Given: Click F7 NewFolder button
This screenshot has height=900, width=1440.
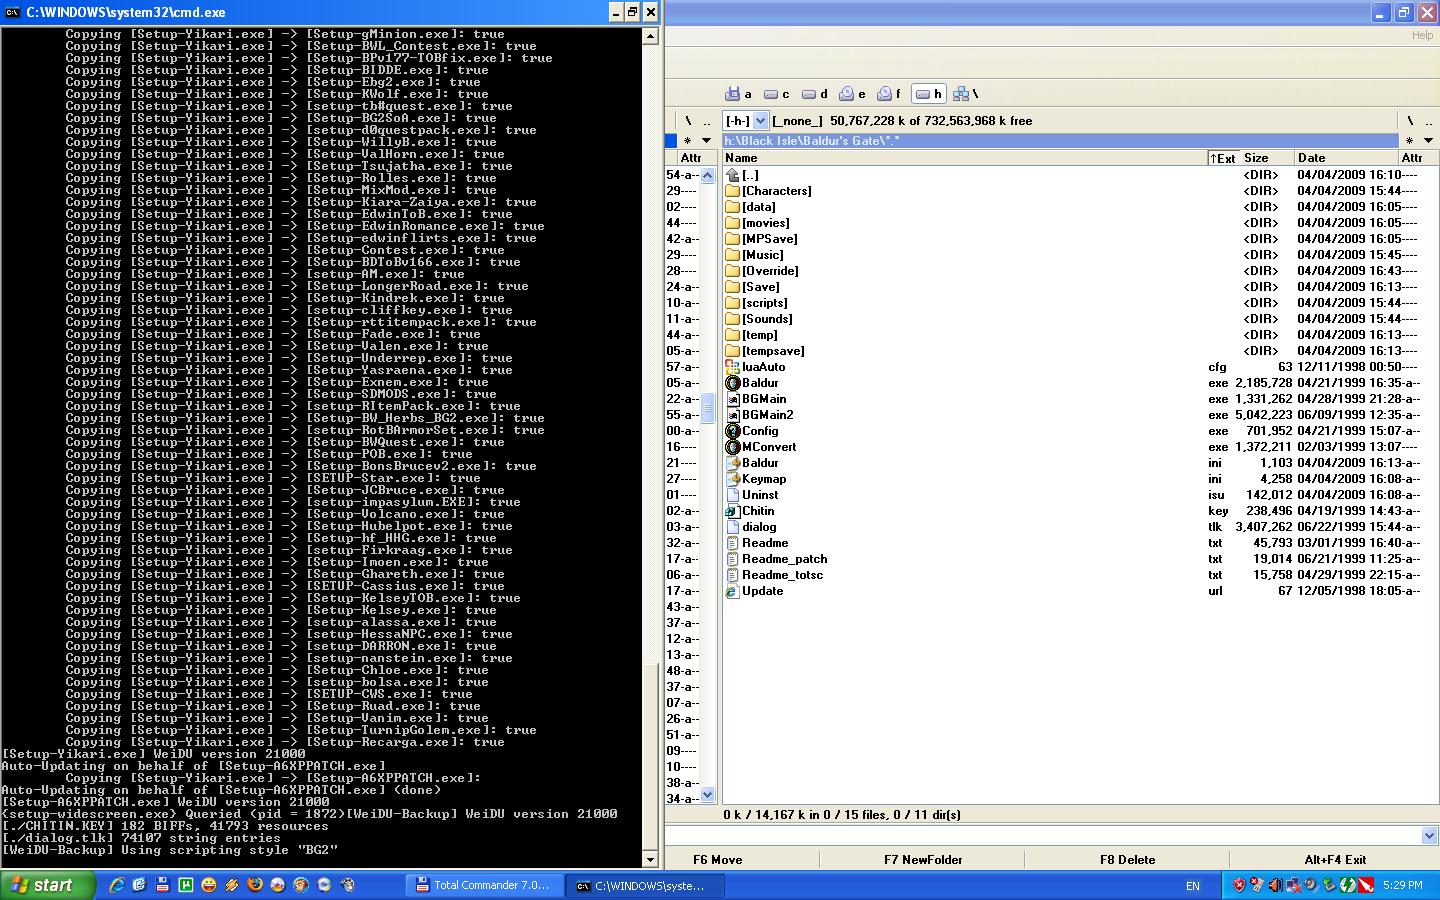Looking at the screenshot, I should pos(923,859).
